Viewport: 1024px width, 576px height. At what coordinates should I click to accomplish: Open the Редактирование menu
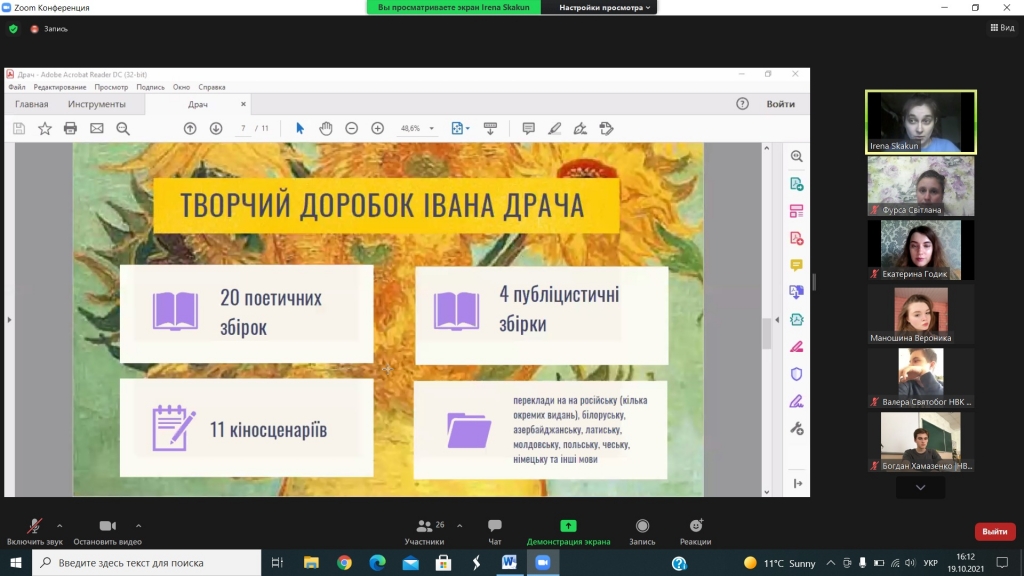(60, 87)
